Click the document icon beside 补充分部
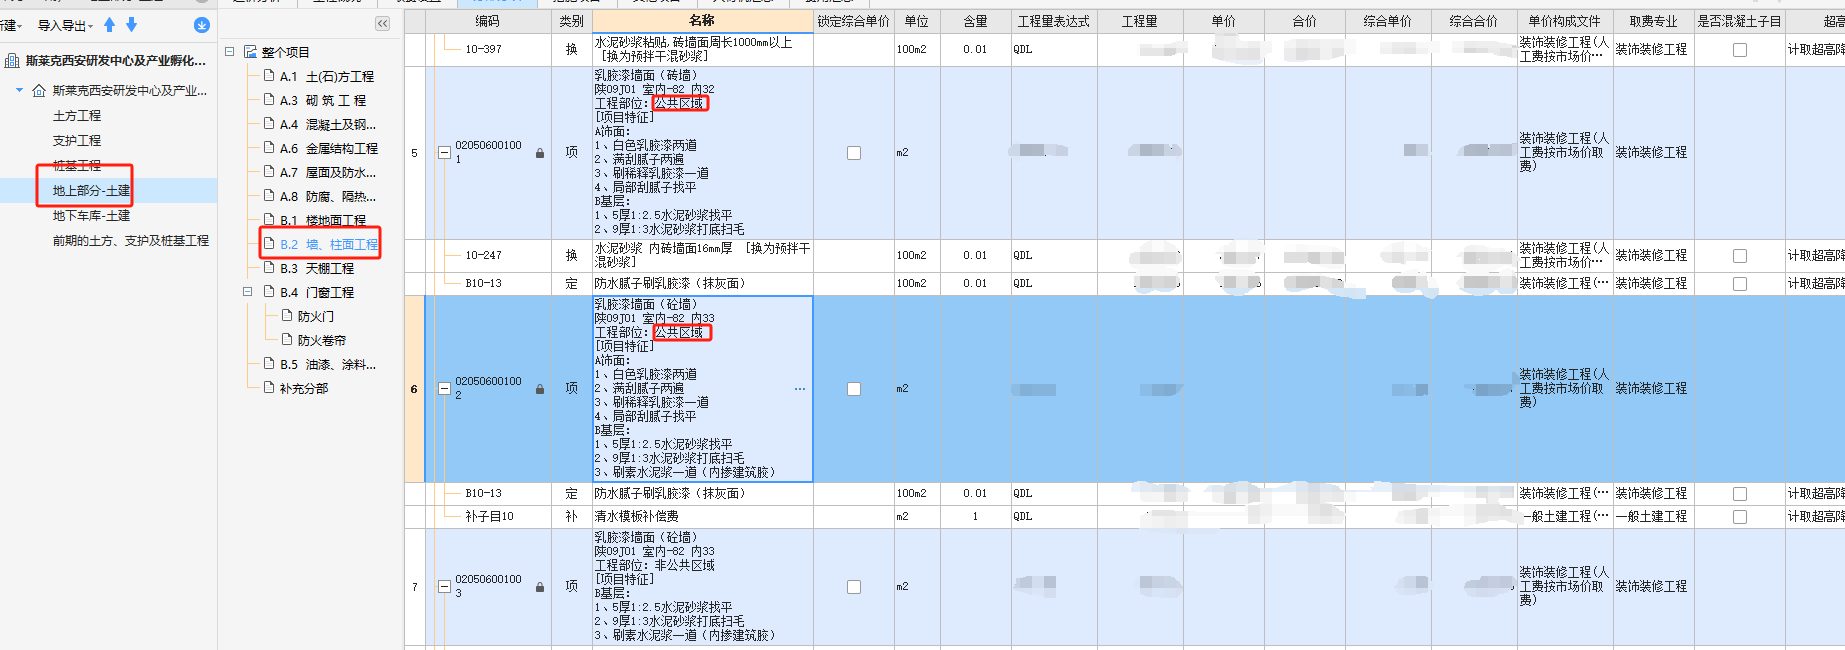 pyautogui.click(x=269, y=387)
